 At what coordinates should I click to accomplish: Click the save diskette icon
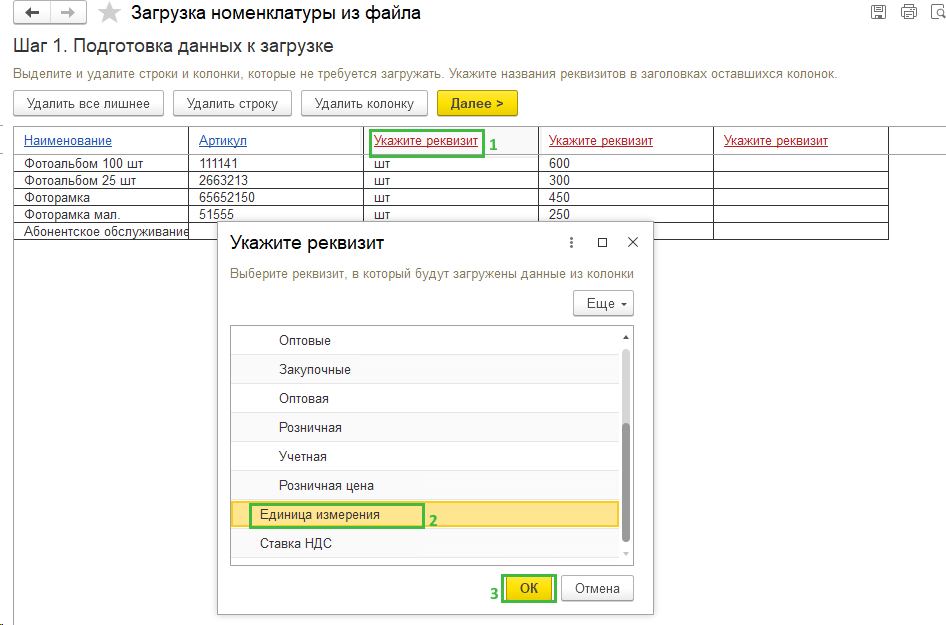click(878, 11)
